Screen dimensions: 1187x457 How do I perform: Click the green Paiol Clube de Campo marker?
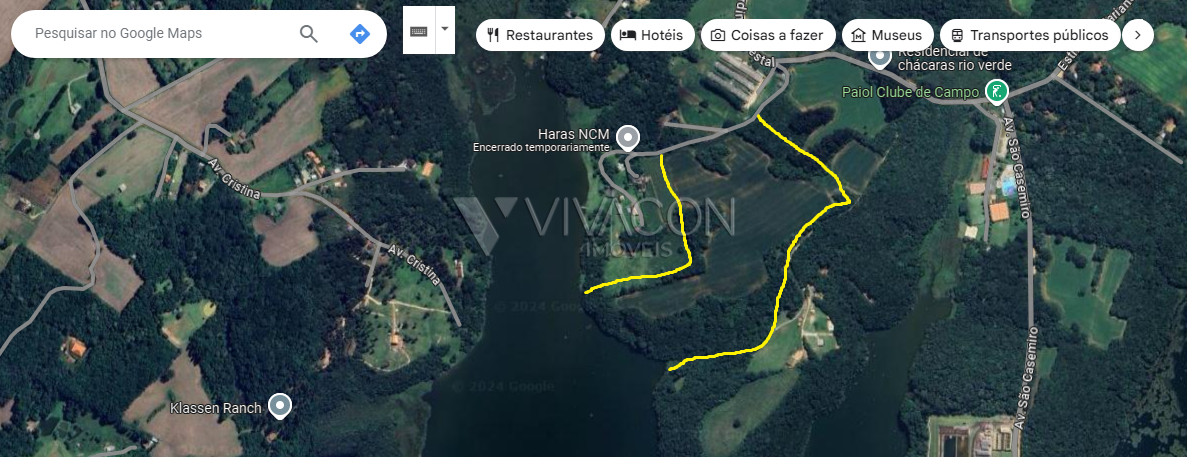998,92
